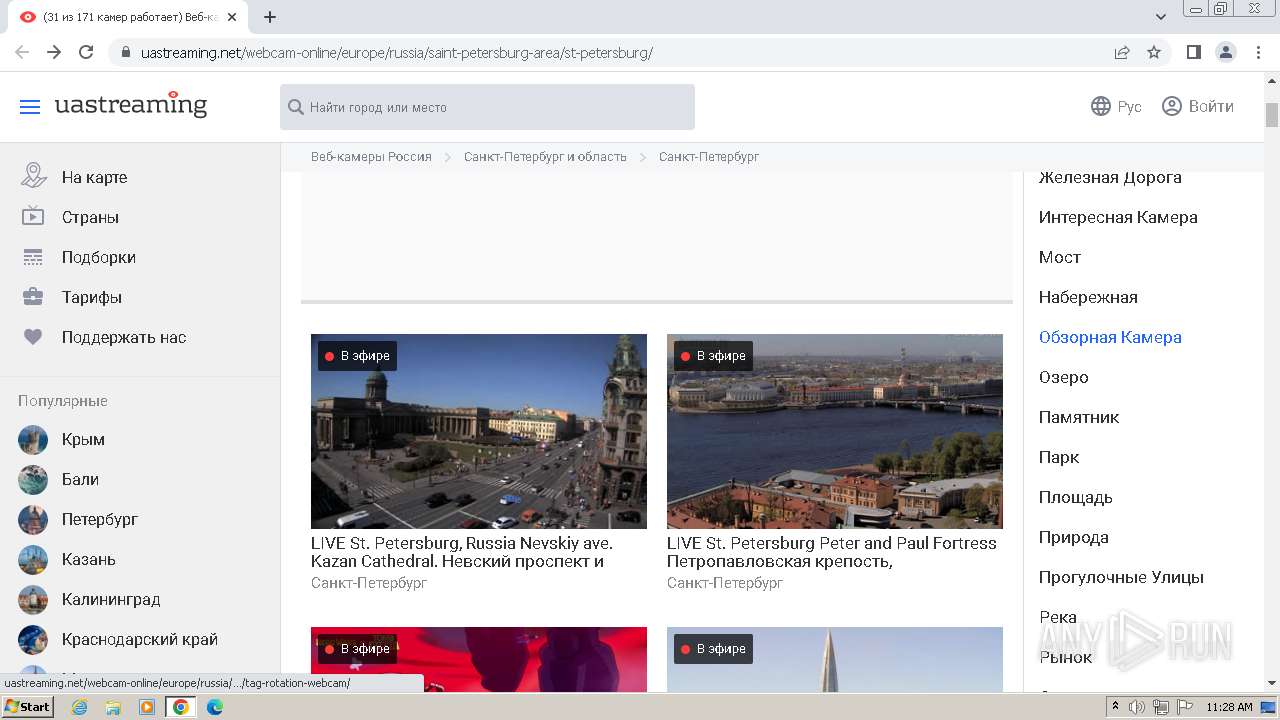This screenshot has width=1280, height=720.
Task: Focus the city or place search field
Action: (487, 107)
